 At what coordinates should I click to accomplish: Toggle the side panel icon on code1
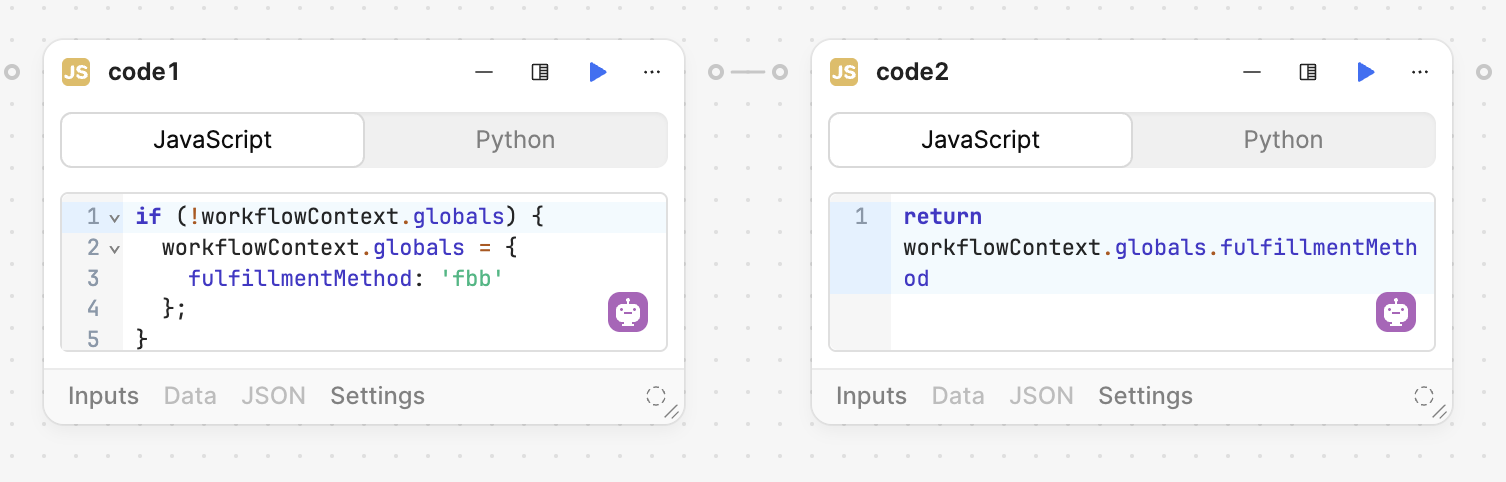point(540,72)
